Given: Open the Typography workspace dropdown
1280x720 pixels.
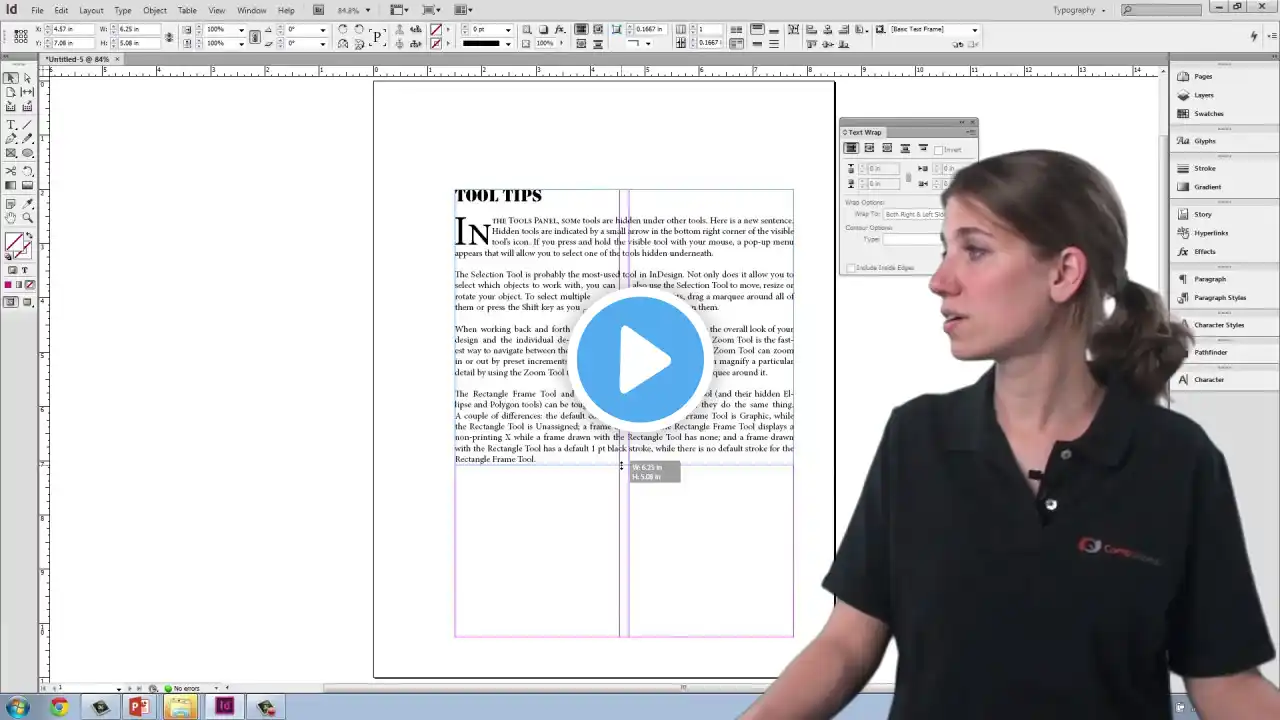Looking at the screenshot, I should click(x=1080, y=10).
